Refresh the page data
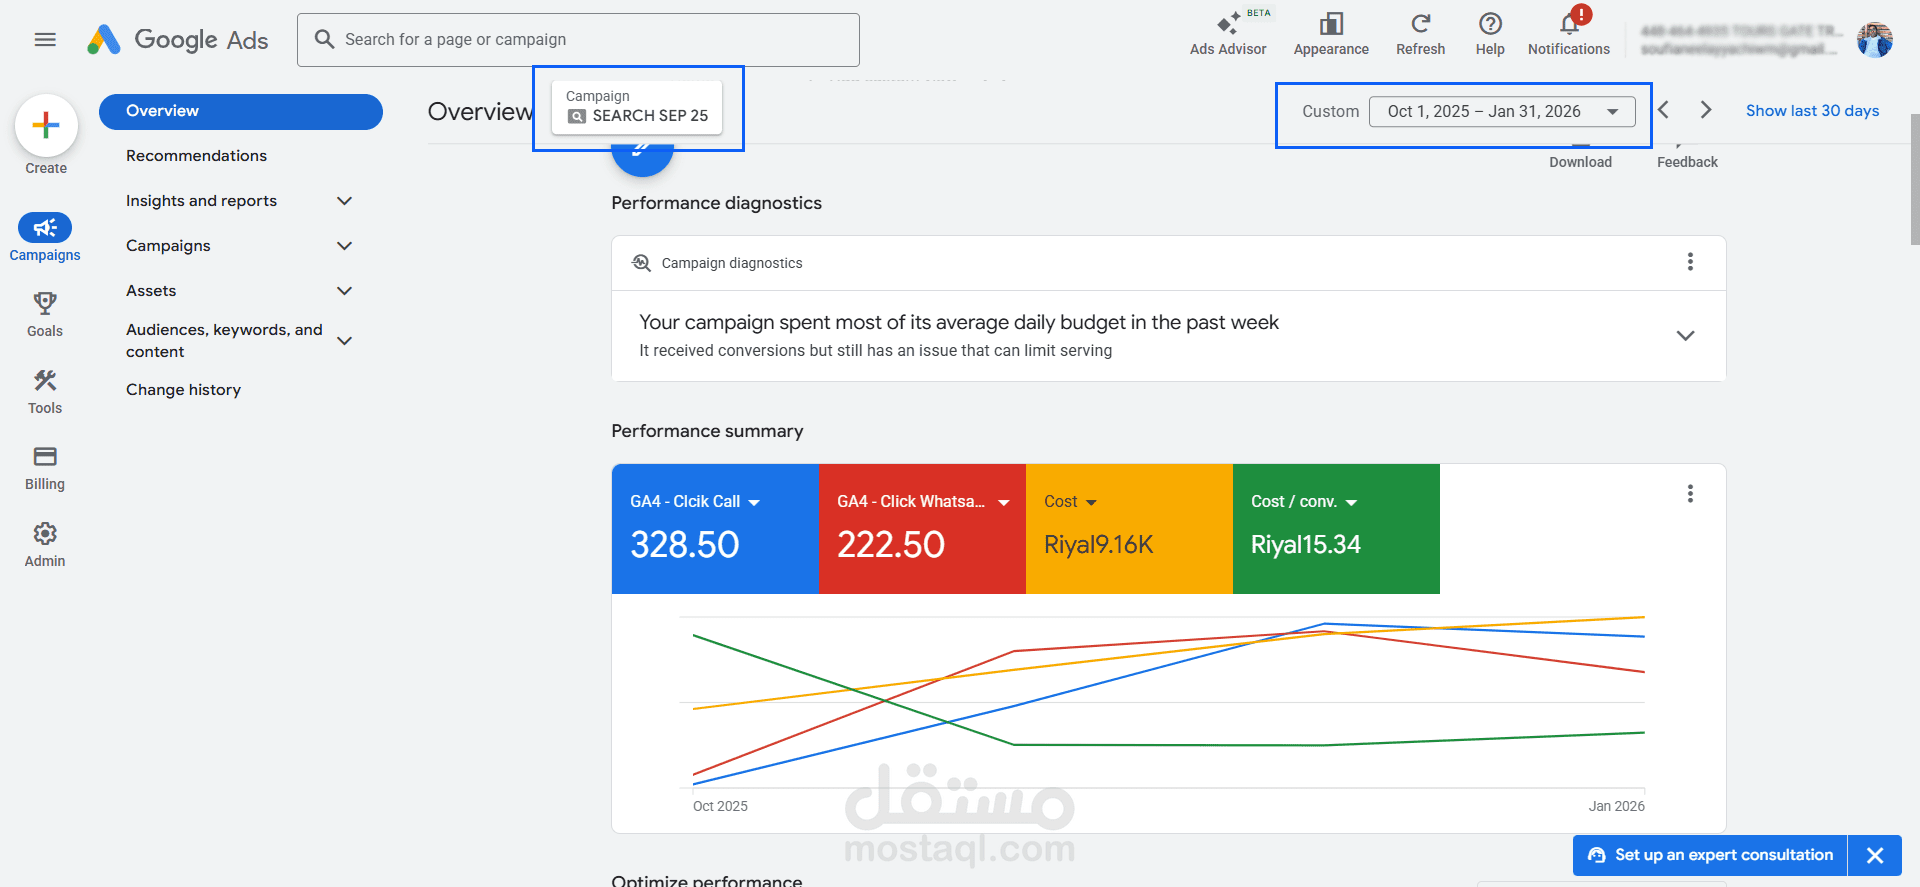The height and width of the screenshot is (887, 1920). click(1420, 33)
